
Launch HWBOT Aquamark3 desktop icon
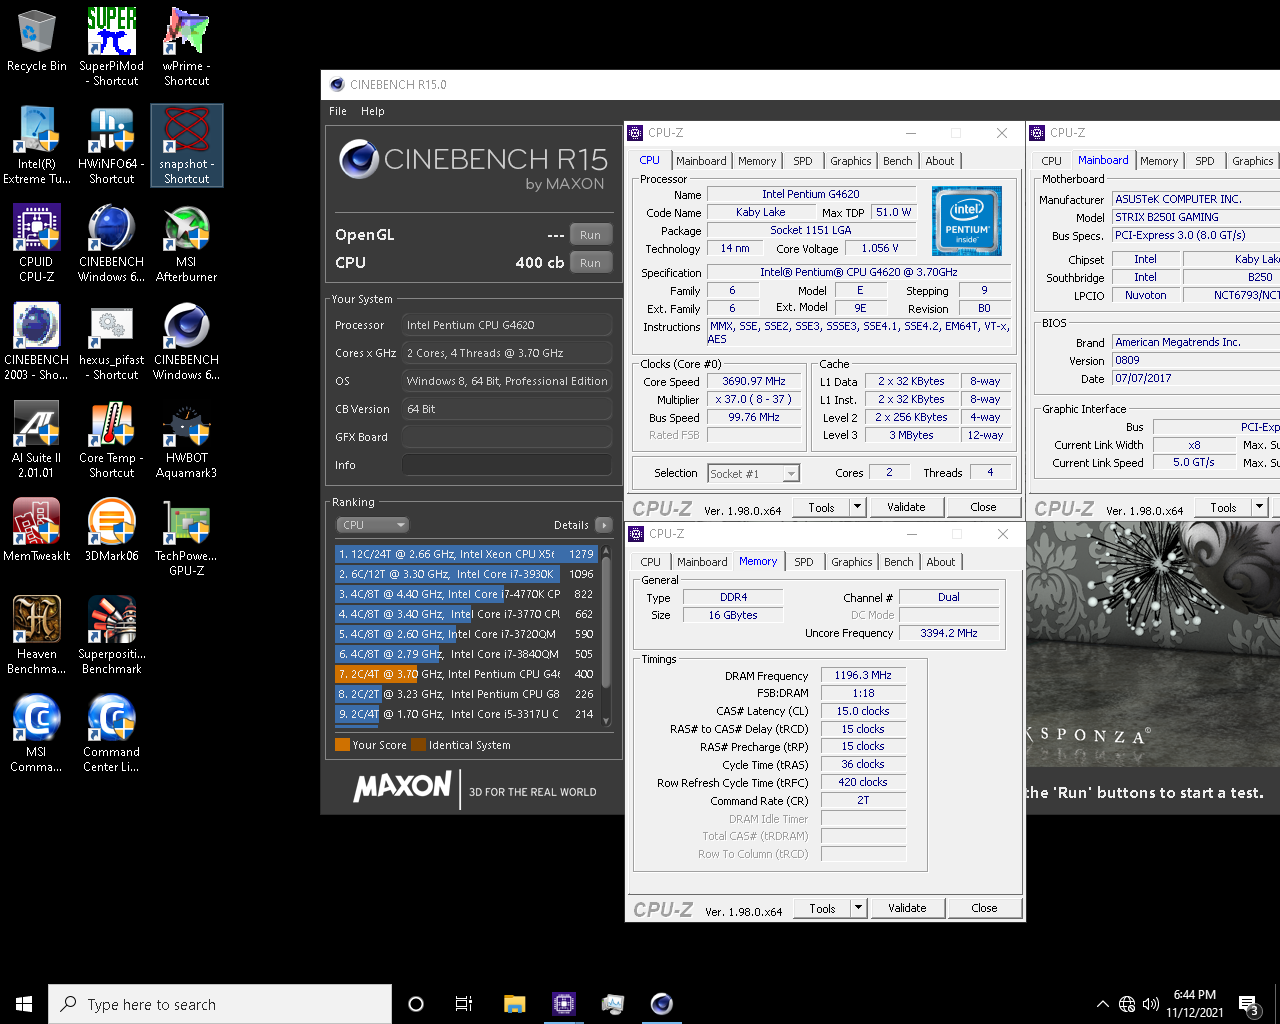[x=186, y=440]
